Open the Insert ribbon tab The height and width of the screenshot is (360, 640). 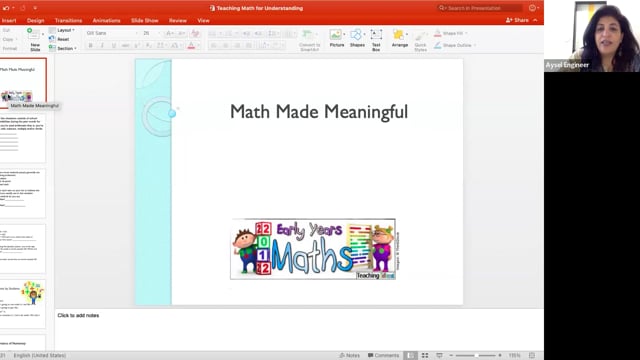coord(9,20)
